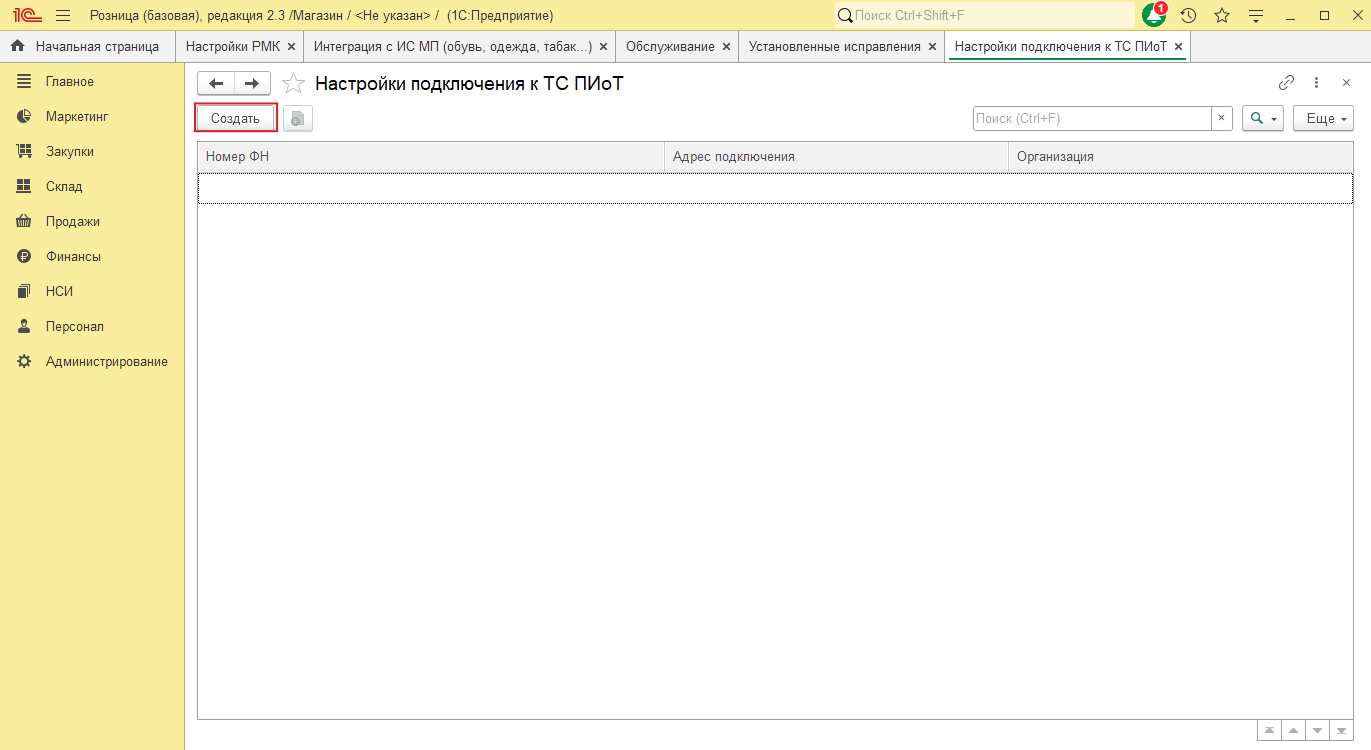Sort by the Организация column header

tap(1181, 157)
